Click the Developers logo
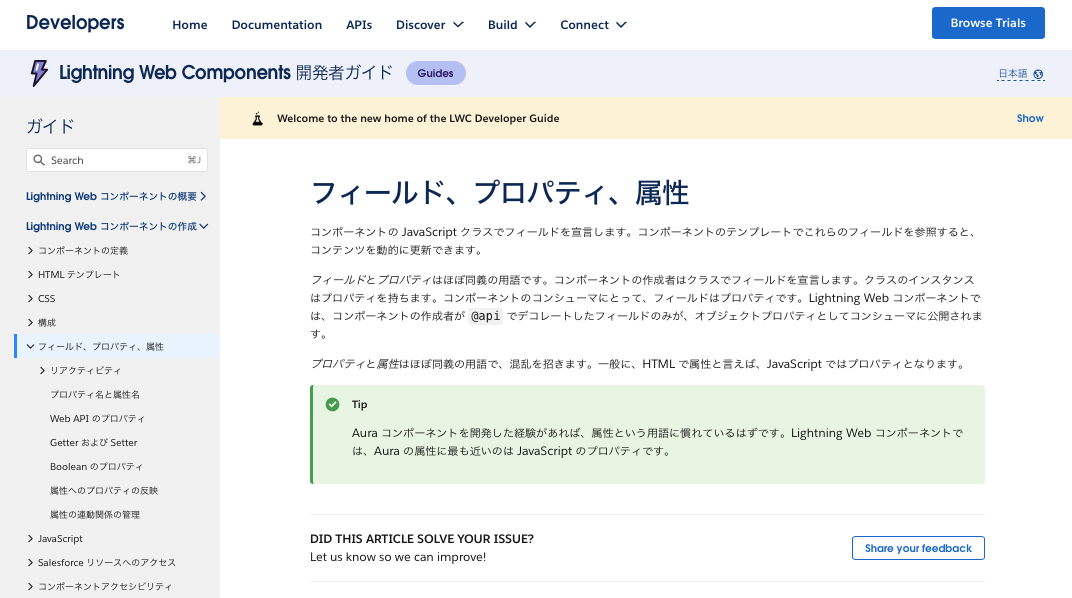This screenshot has height=598, width=1072. click(x=75, y=23)
